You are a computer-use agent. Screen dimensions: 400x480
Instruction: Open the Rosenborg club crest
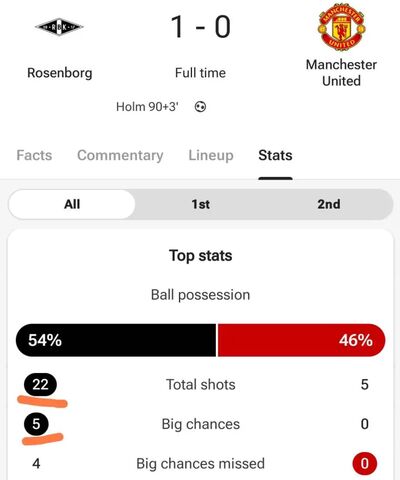59,27
